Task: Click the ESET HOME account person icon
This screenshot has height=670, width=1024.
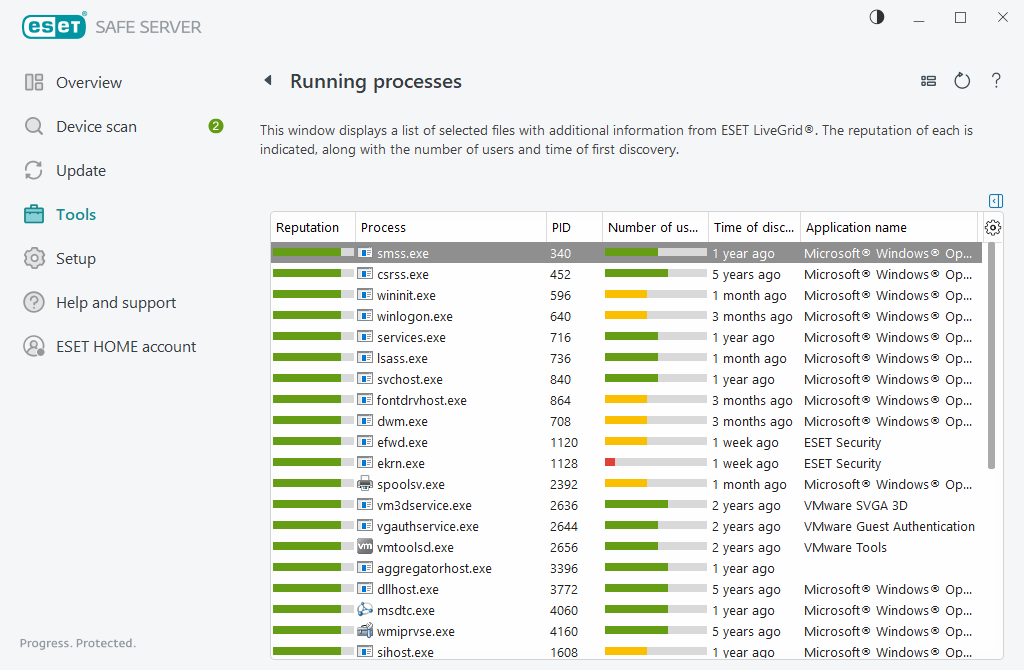Action: (34, 346)
